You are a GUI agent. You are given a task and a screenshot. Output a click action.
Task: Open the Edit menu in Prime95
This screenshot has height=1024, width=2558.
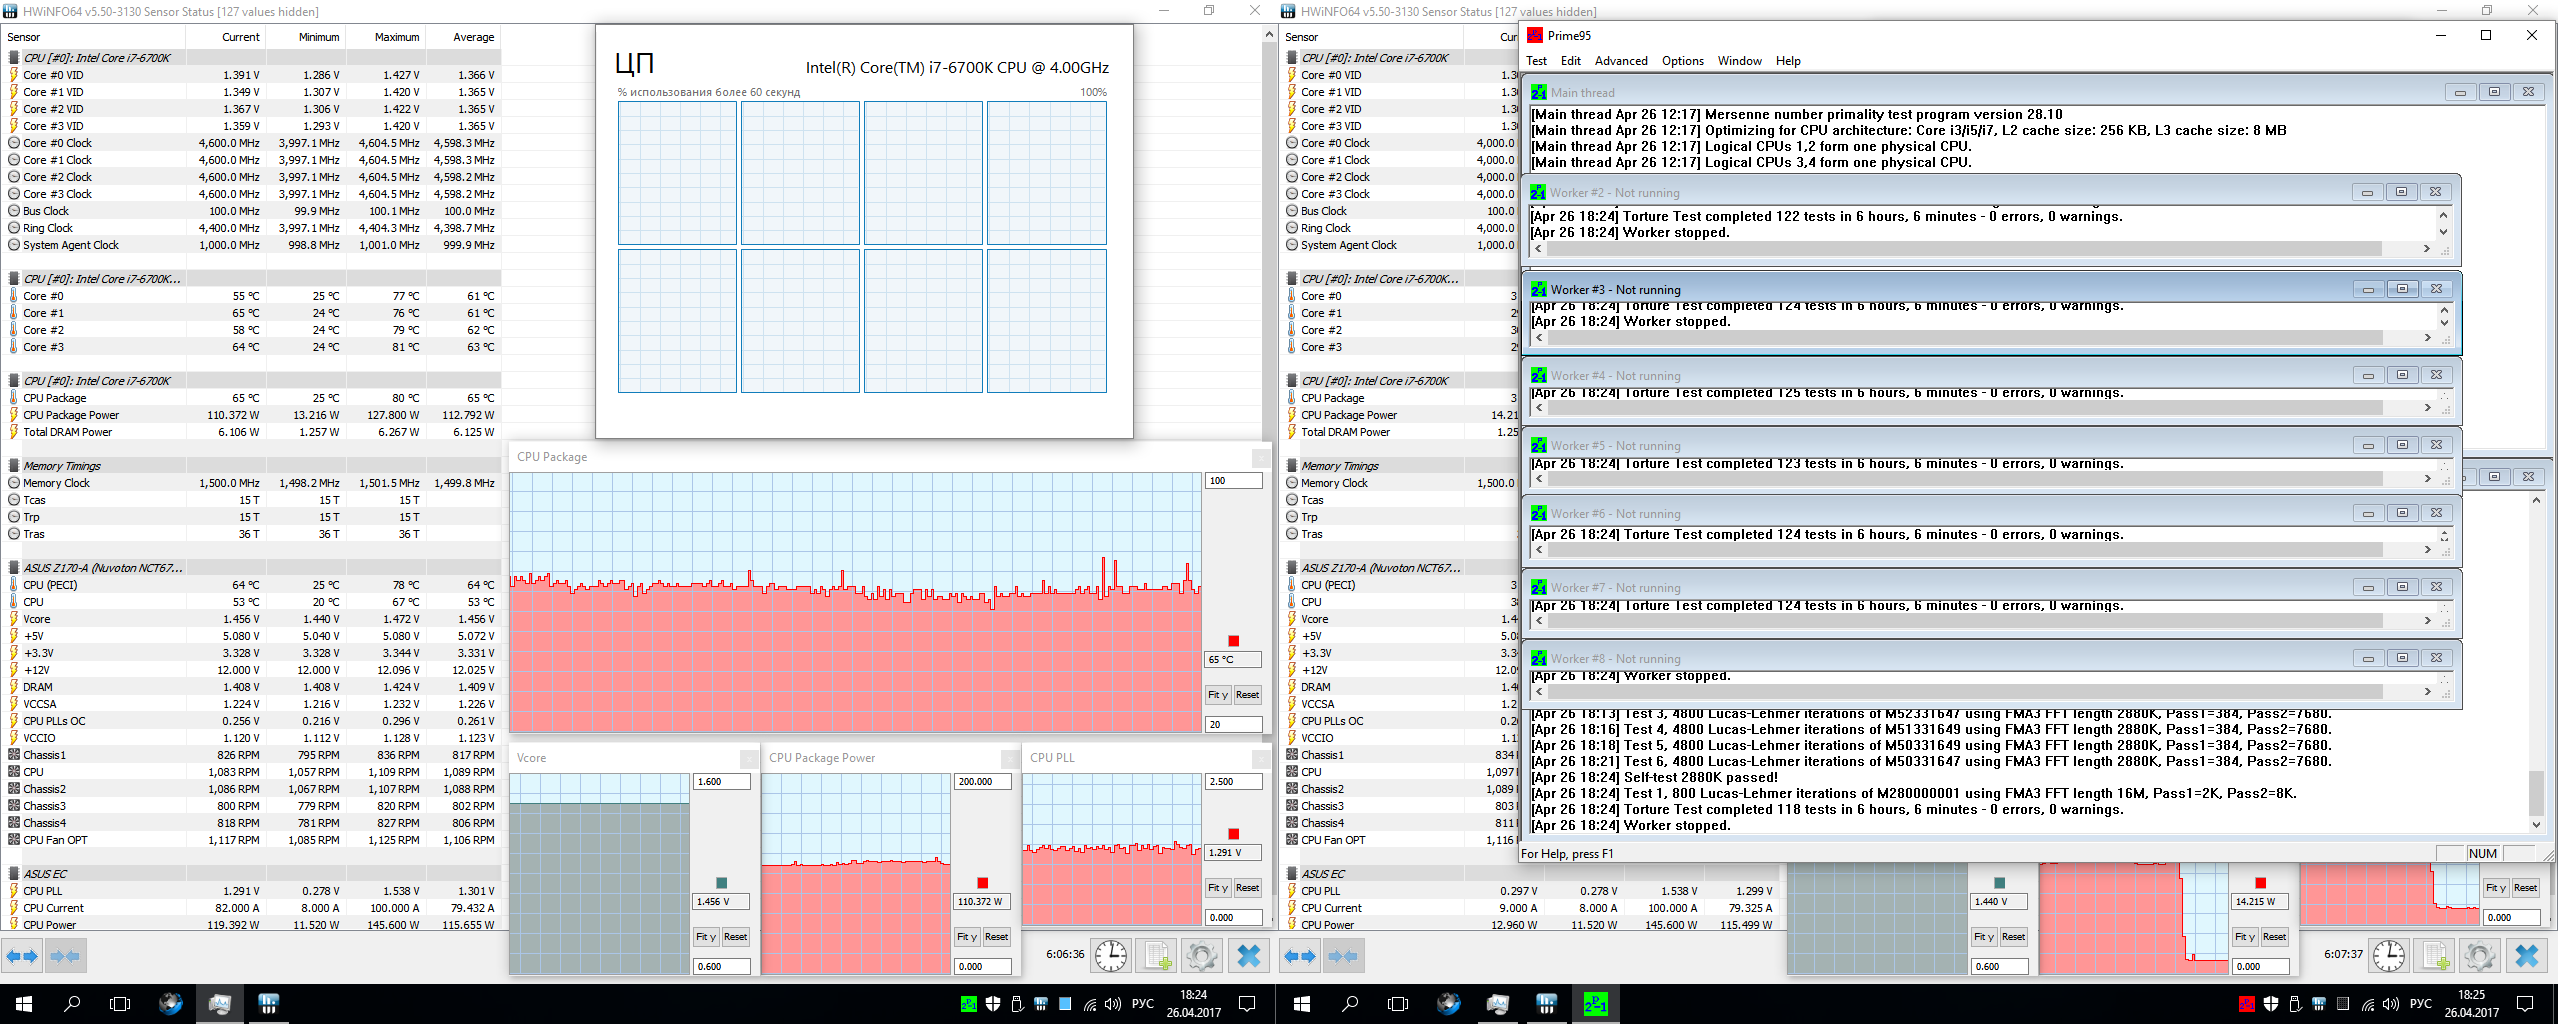coord(1571,61)
